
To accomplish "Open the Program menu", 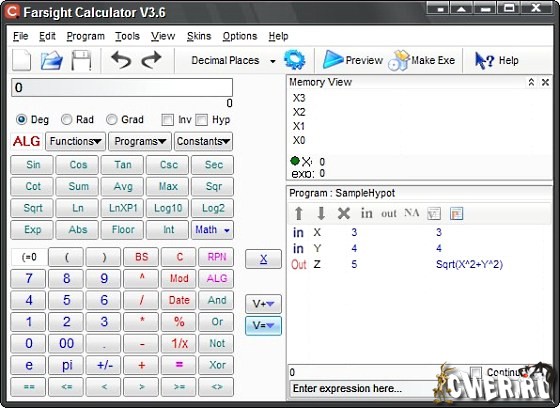I will tap(85, 36).
